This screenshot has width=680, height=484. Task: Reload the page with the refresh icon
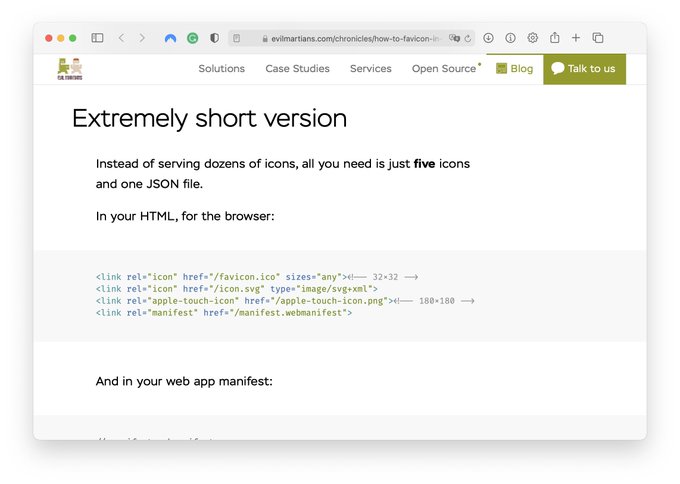468,39
